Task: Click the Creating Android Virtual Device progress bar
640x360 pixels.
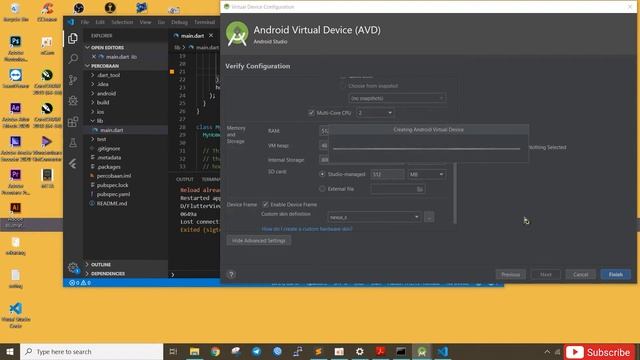Action: click(427, 149)
